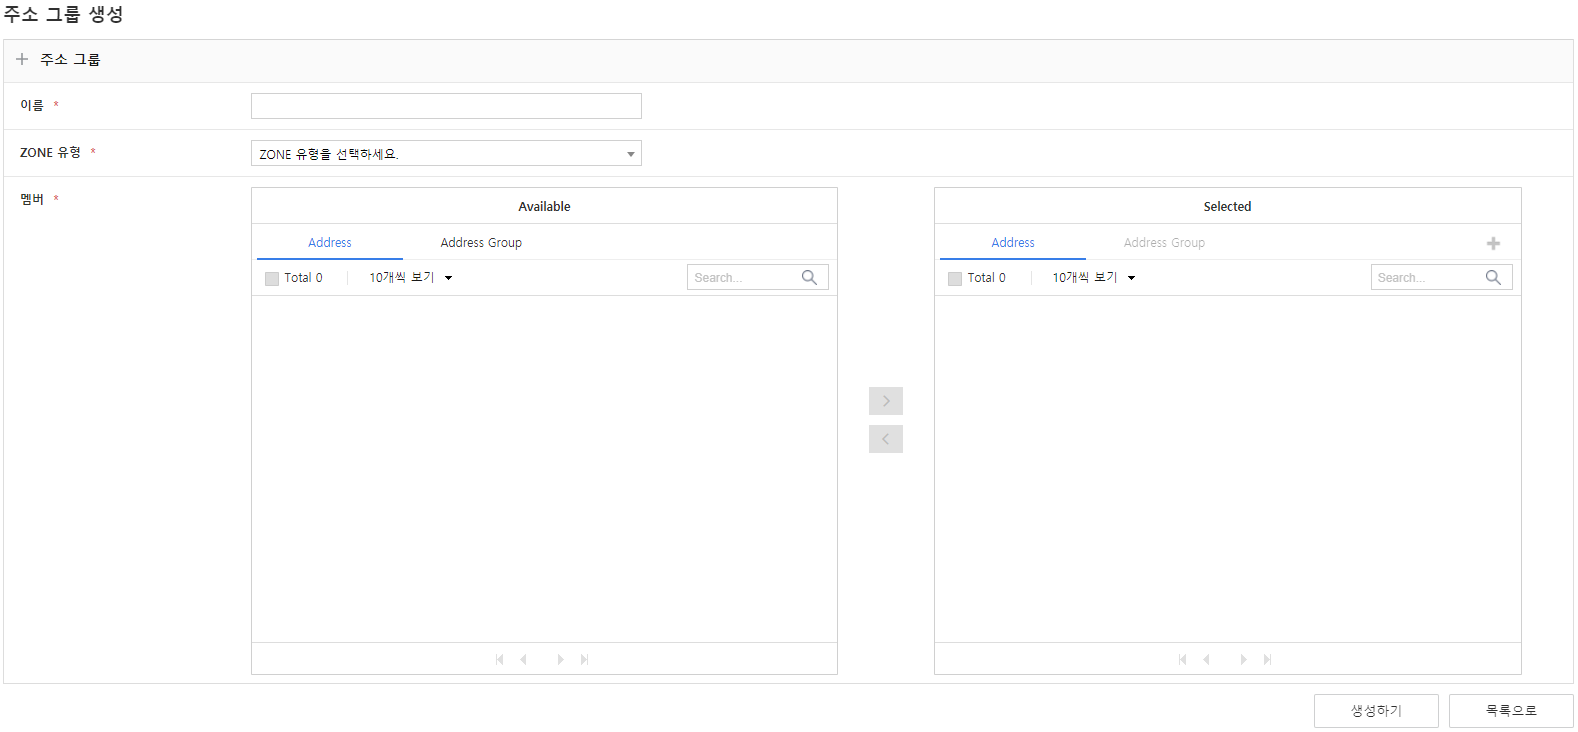This screenshot has height=732, width=1578.
Task: Click the move-left arrow between the lists
Action: pyautogui.click(x=886, y=439)
